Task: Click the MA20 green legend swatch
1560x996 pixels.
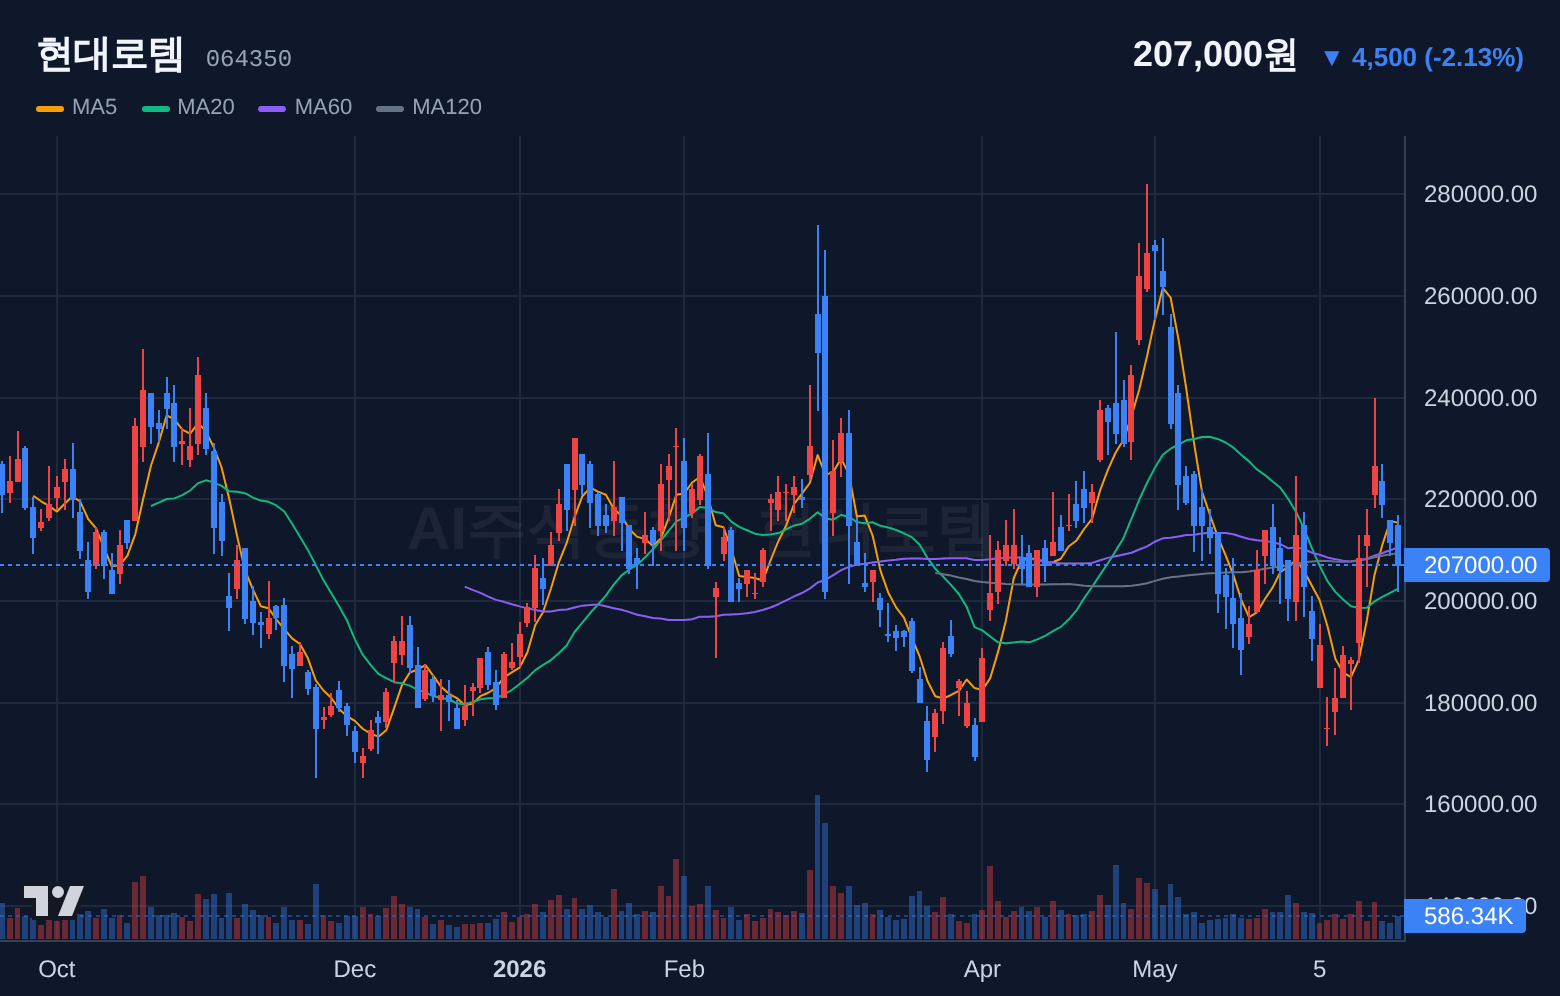Action: [156, 108]
